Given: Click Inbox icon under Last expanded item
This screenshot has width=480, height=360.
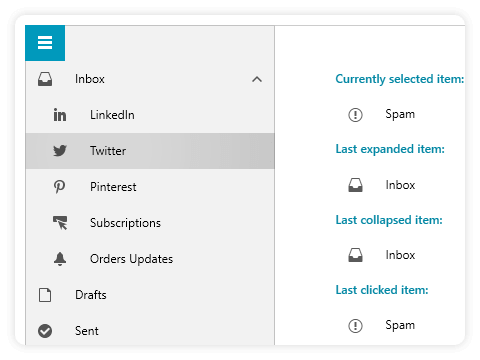Looking at the screenshot, I should click(355, 185).
